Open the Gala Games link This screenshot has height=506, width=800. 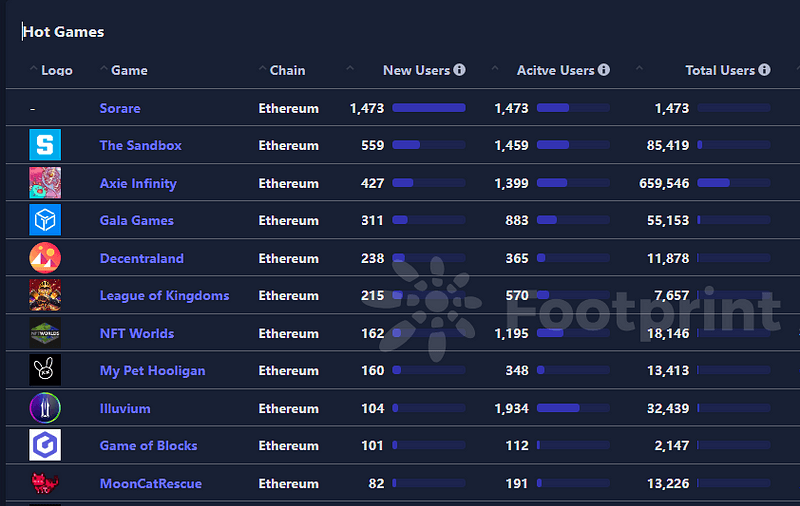tap(137, 220)
